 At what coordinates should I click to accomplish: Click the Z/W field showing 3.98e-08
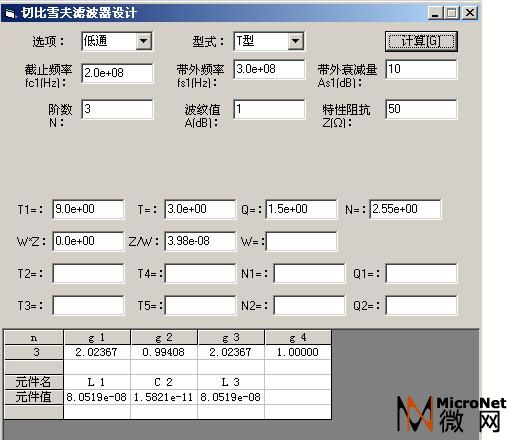click(200, 241)
